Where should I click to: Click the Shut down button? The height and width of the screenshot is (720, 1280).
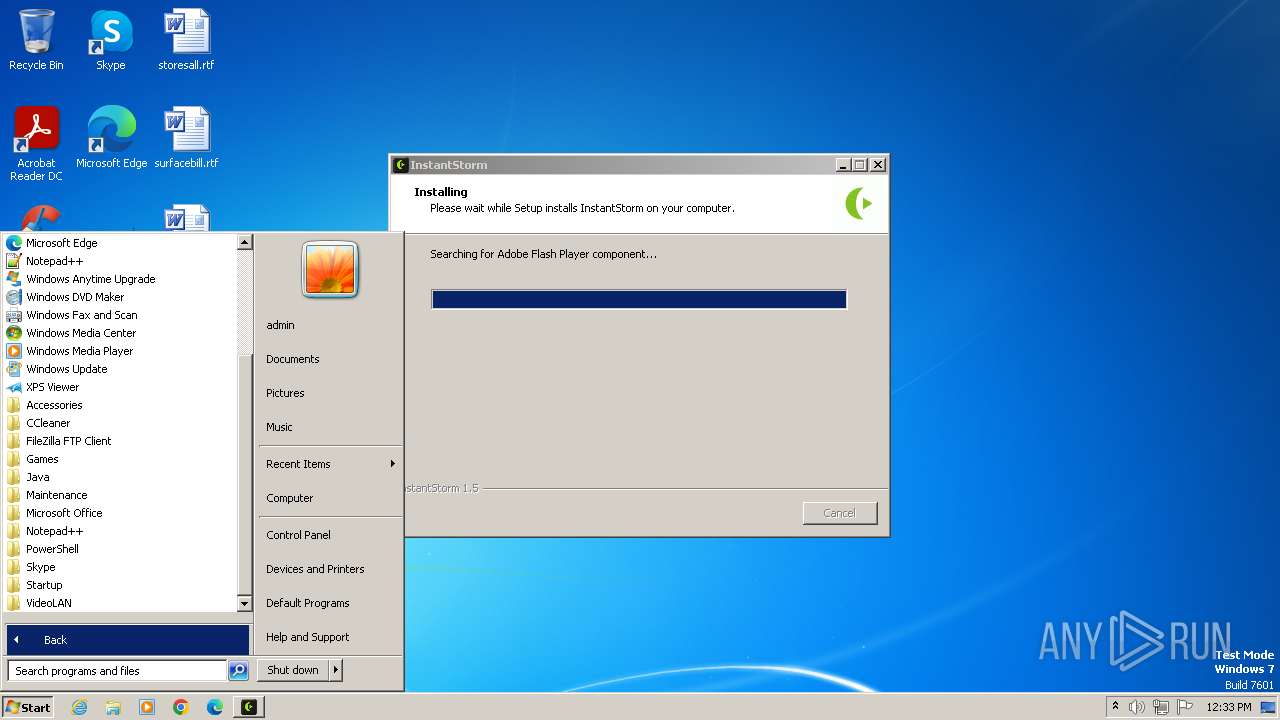[293, 670]
